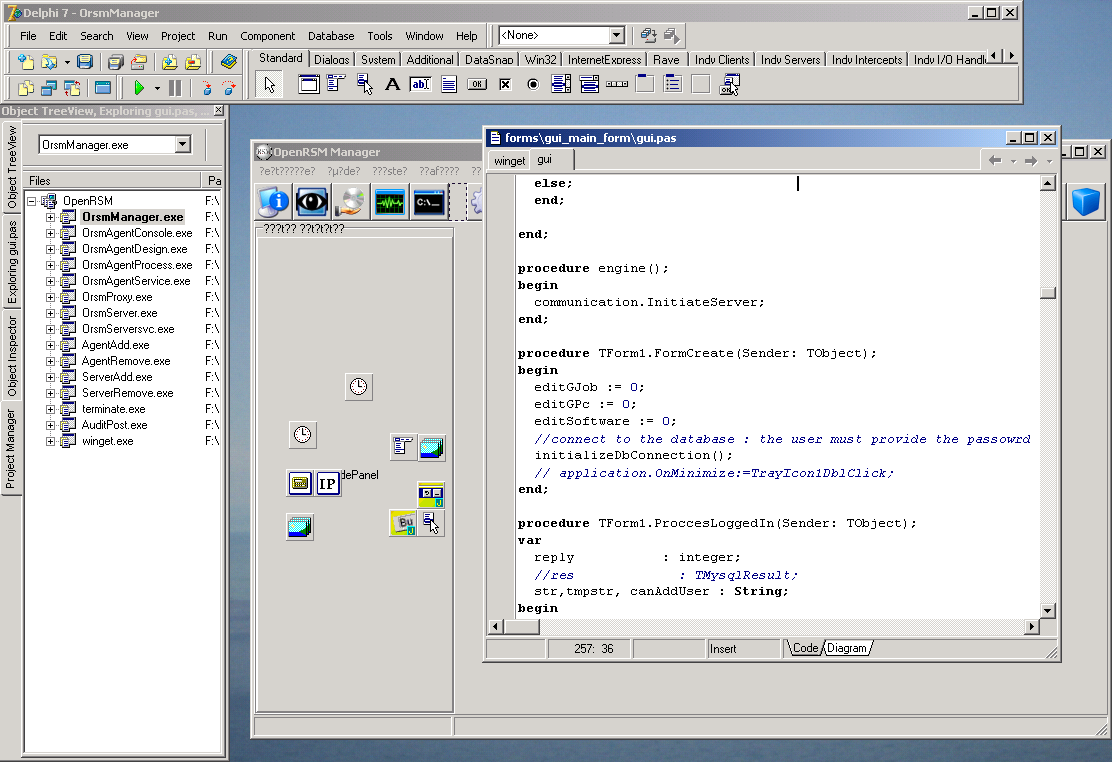
Task: Select the arrow pointer in component palette
Action: click(x=269, y=85)
